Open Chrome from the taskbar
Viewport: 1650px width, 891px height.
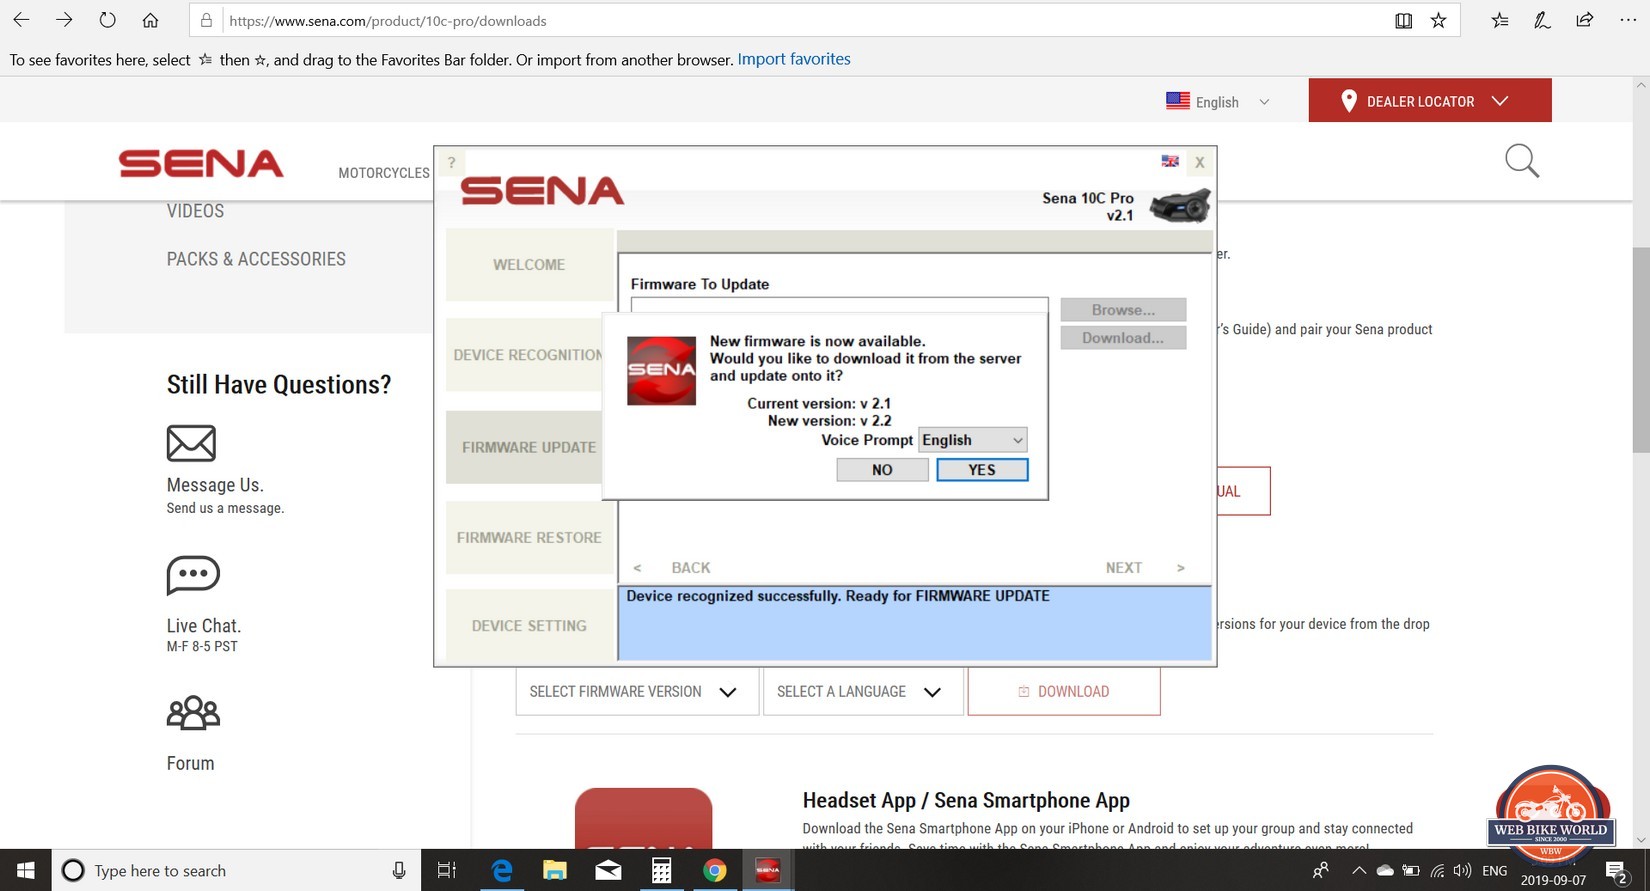714,871
